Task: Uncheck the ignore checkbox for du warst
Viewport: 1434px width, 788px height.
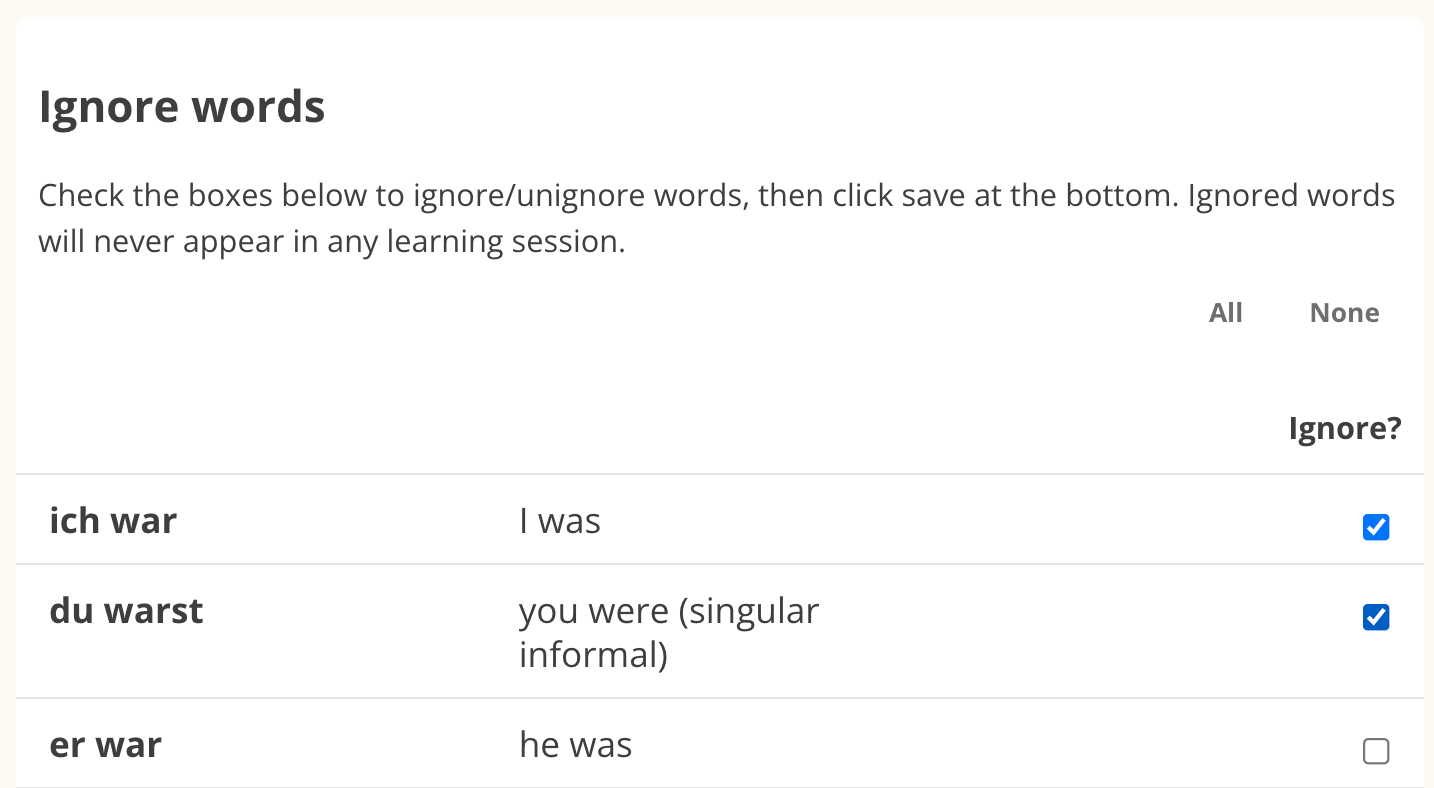Action: pos(1376,618)
